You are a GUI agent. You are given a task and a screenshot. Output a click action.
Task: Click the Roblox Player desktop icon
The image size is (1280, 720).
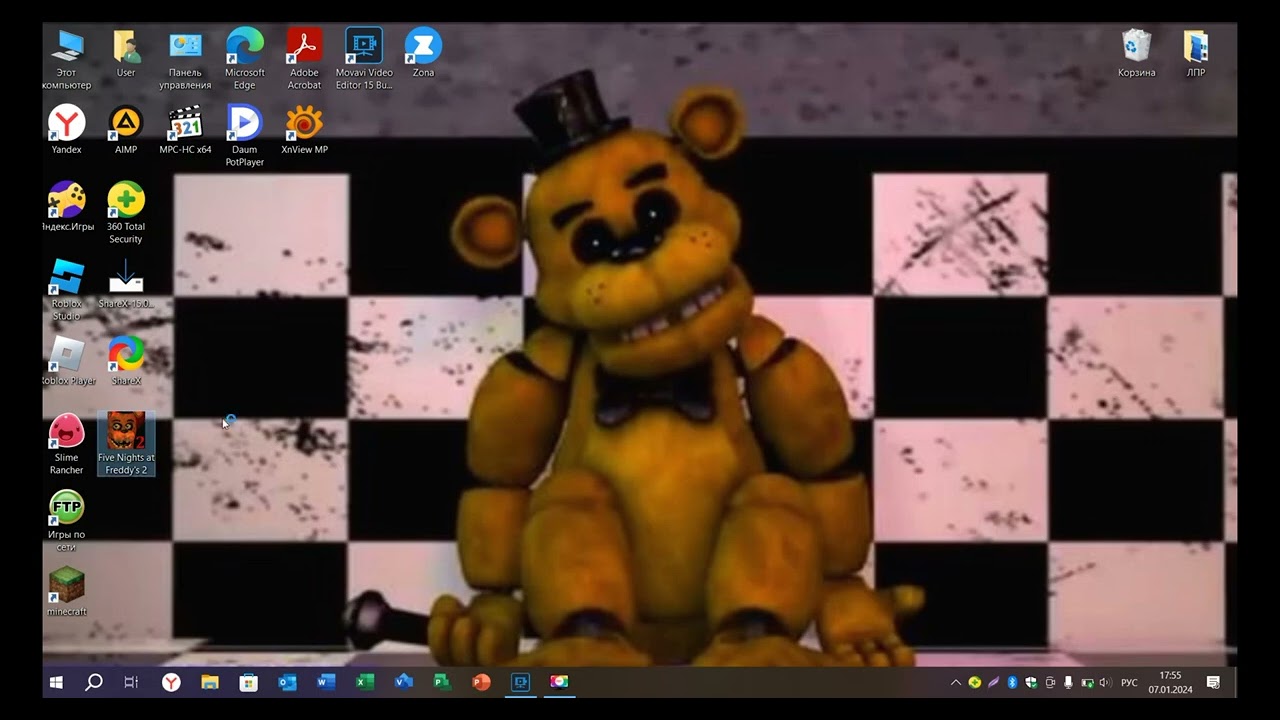coord(66,361)
